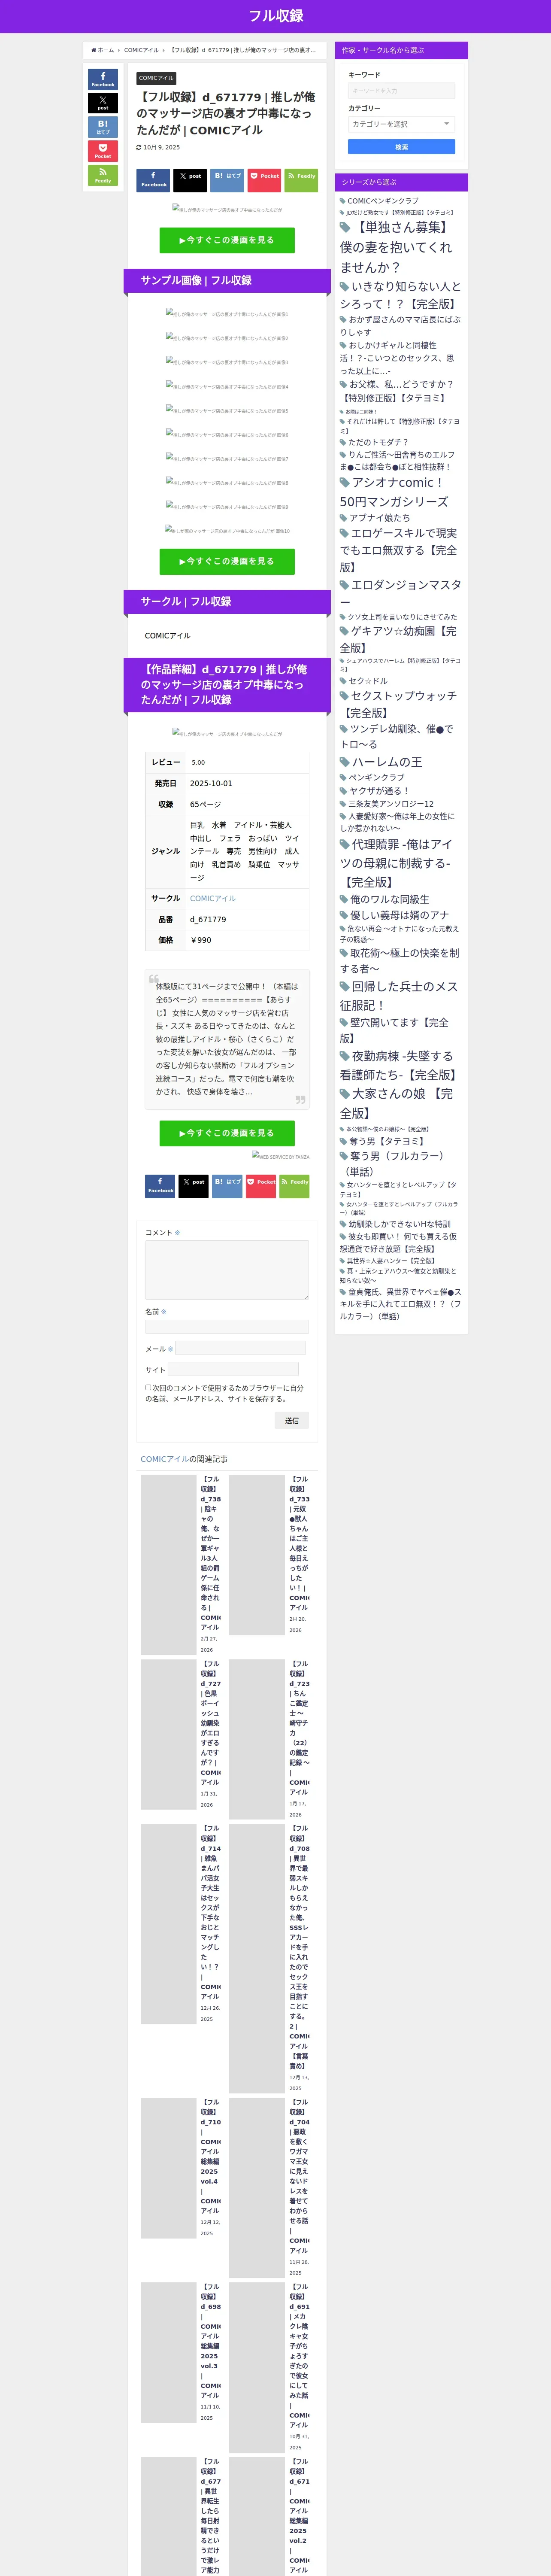The width and height of the screenshot is (551, 2576).
Task: Open the カテゴリーを選択 dropdown
Action: pyautogui.click(x=401, y=124)
